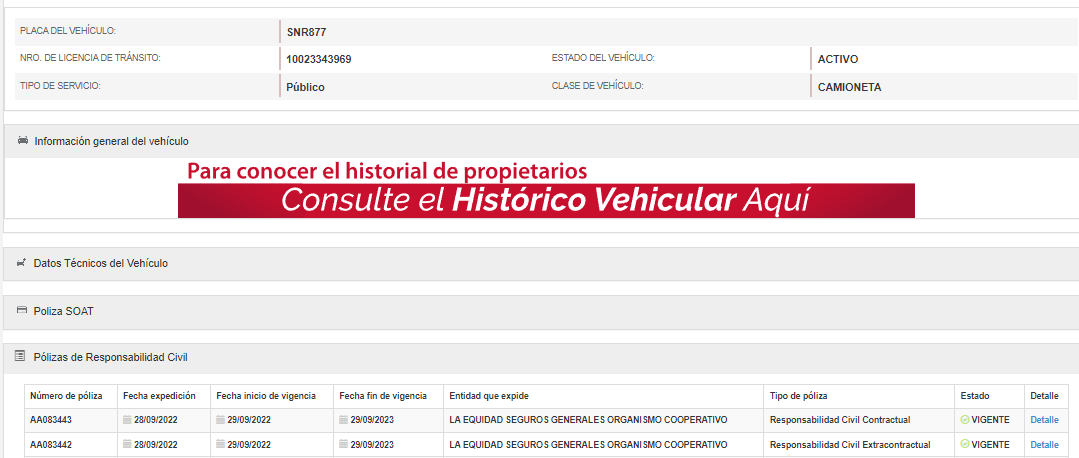The image size is (1079, 458).
Task: Click green check icon for policy AA083443 status
Action: [964, 419]
